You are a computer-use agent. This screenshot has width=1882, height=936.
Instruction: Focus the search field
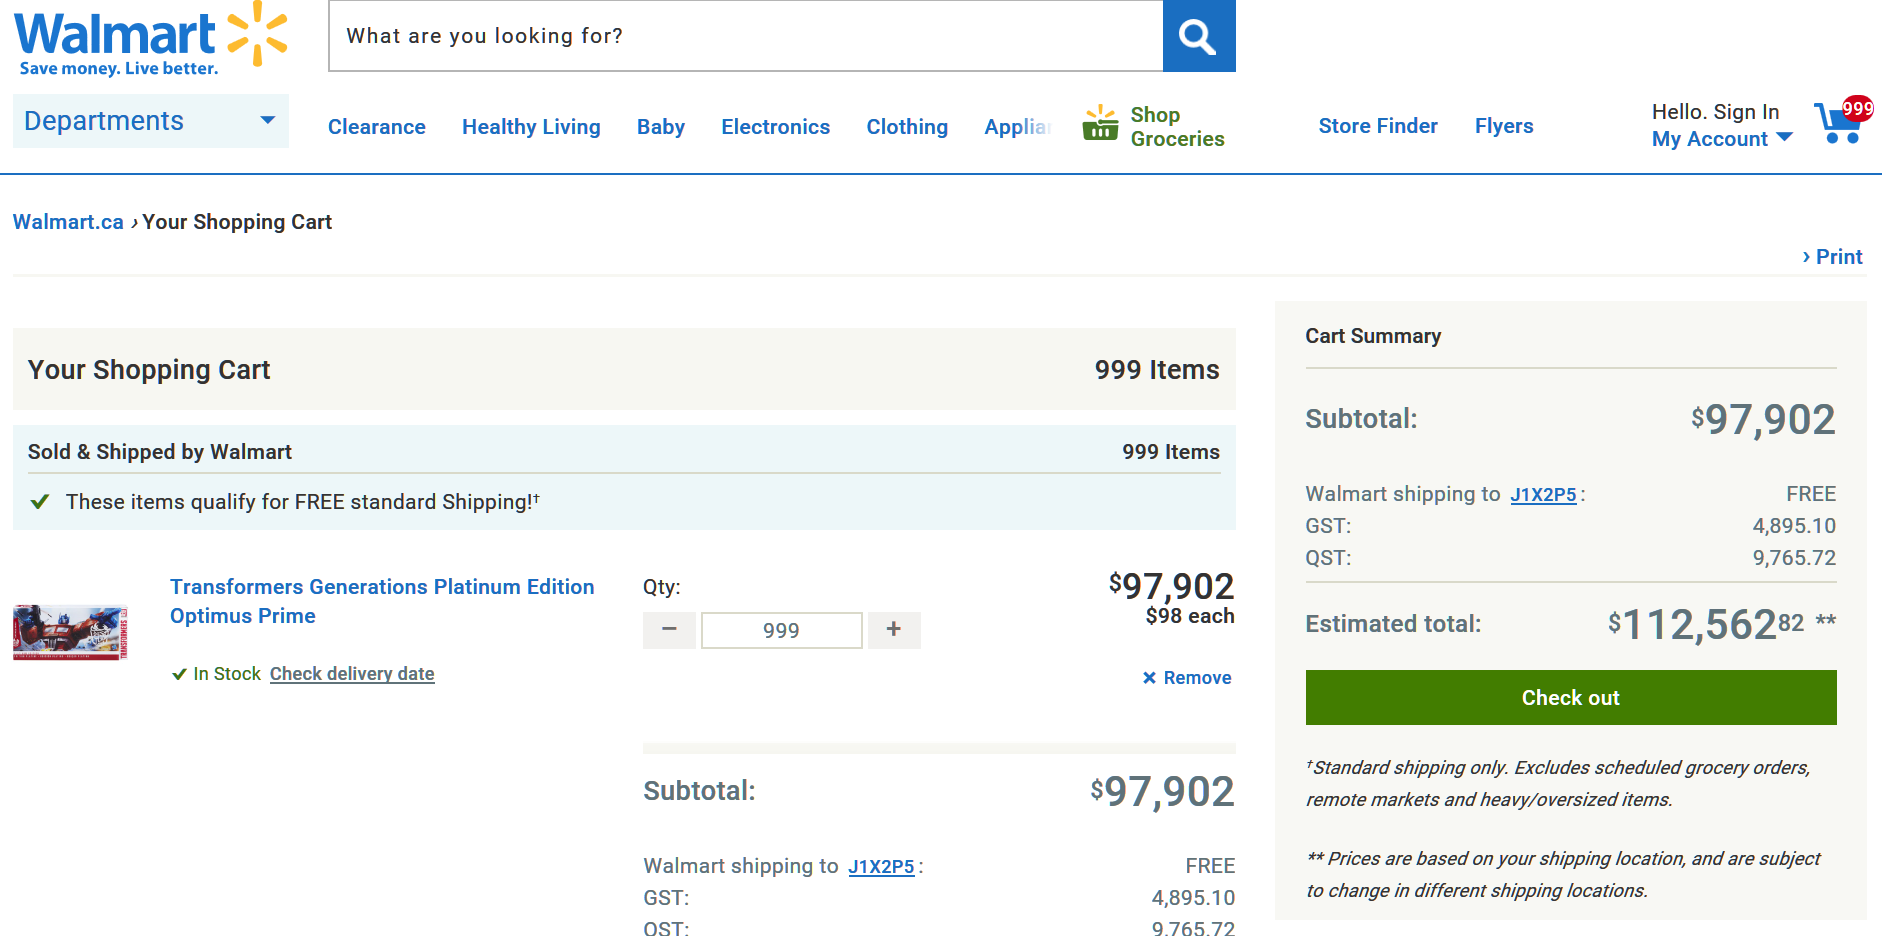point(746,36)
